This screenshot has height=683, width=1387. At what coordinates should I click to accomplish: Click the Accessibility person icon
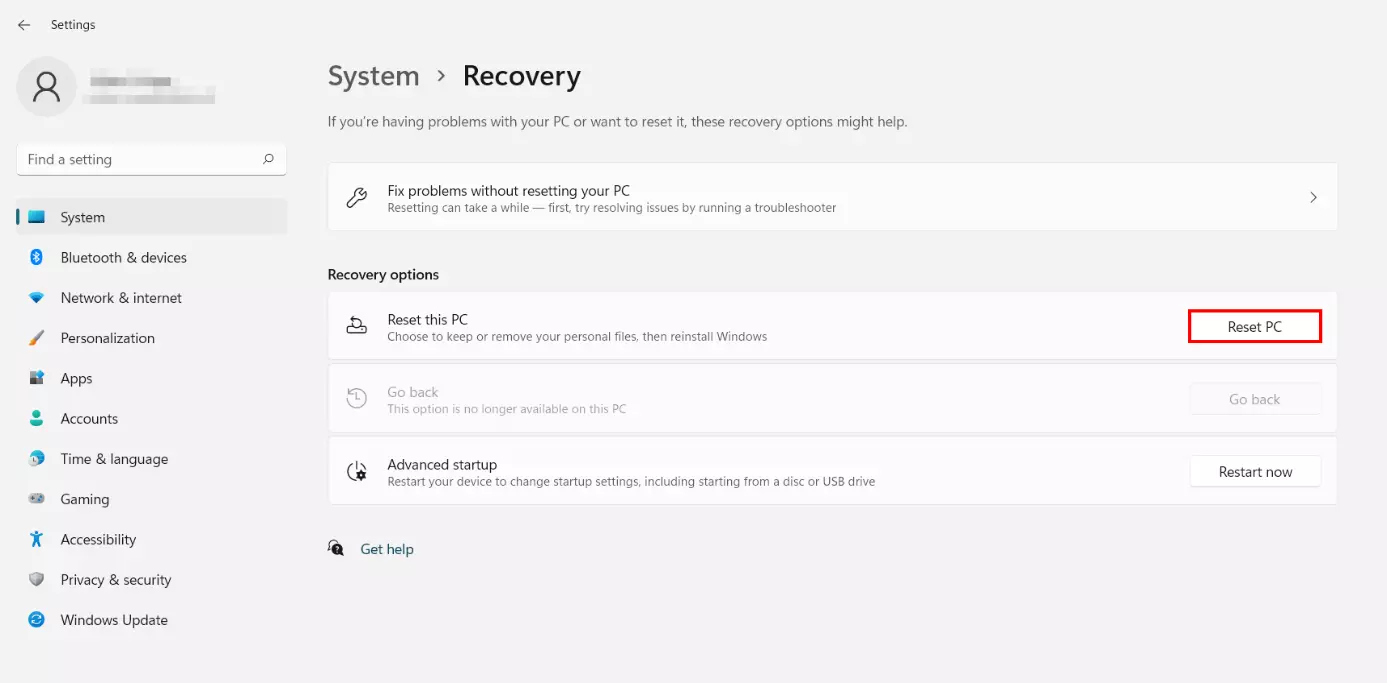click(x=37, y=540)
